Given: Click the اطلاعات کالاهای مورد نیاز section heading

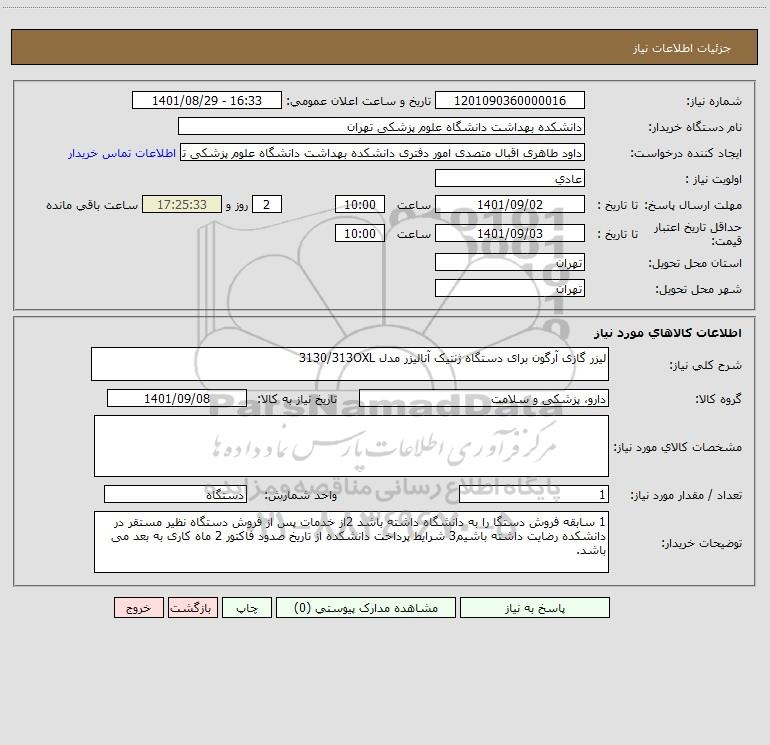Looking at the screenshot, I should pyautogui.click(x=668, y=333).
